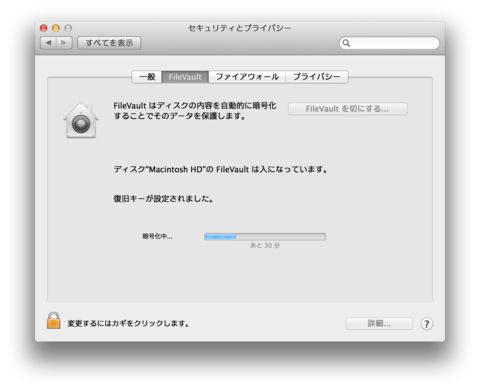Open the ファイアウォール tab
480x390 pixels.
(247, 77)
